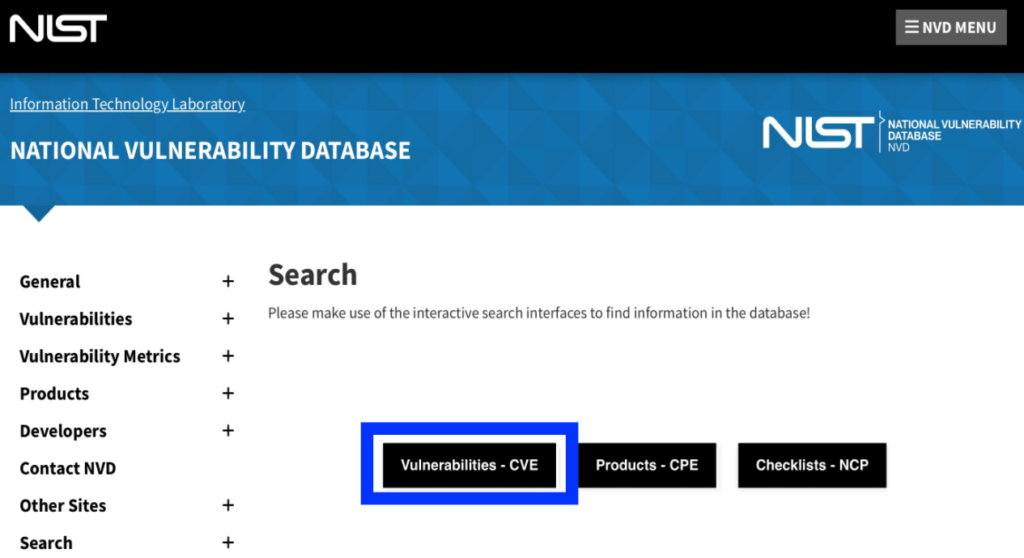Go to Contact NVD in the sidebar
1024x558 pixels.
[x=68, y=468]
